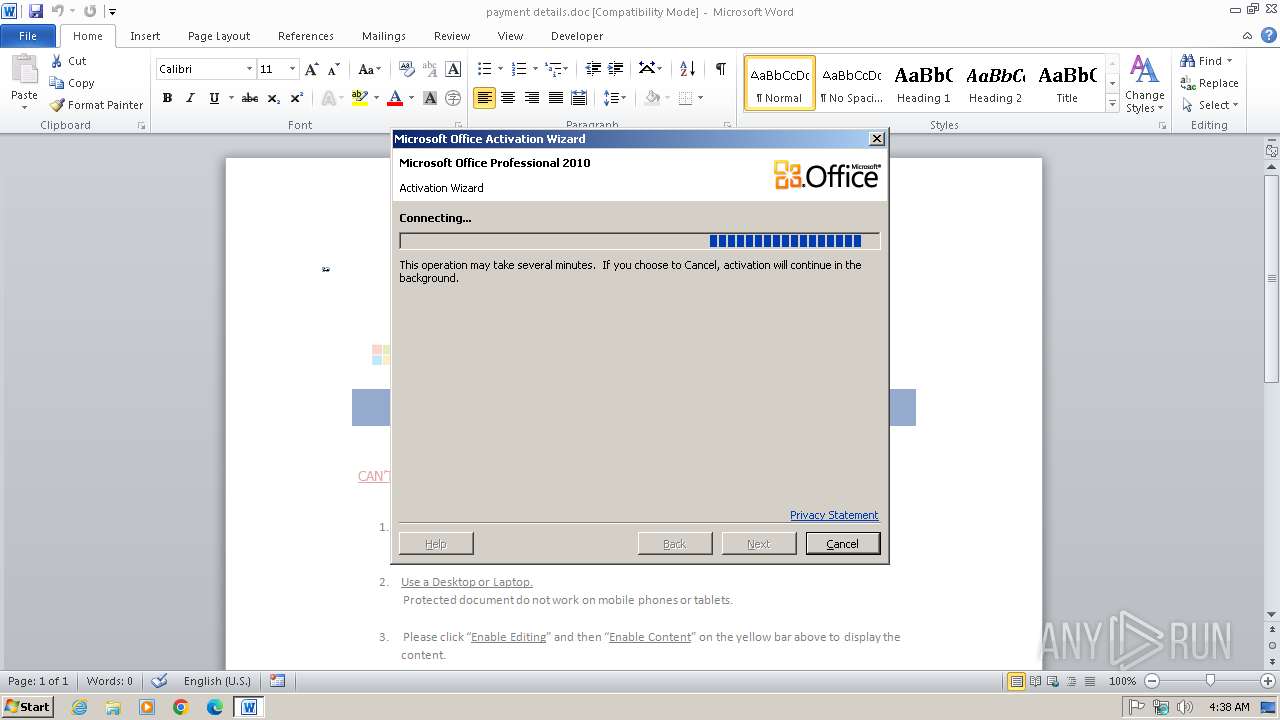Viewport: 1280px width, 720px height.
Task: Click the Character Border icon
Action: 453,69
